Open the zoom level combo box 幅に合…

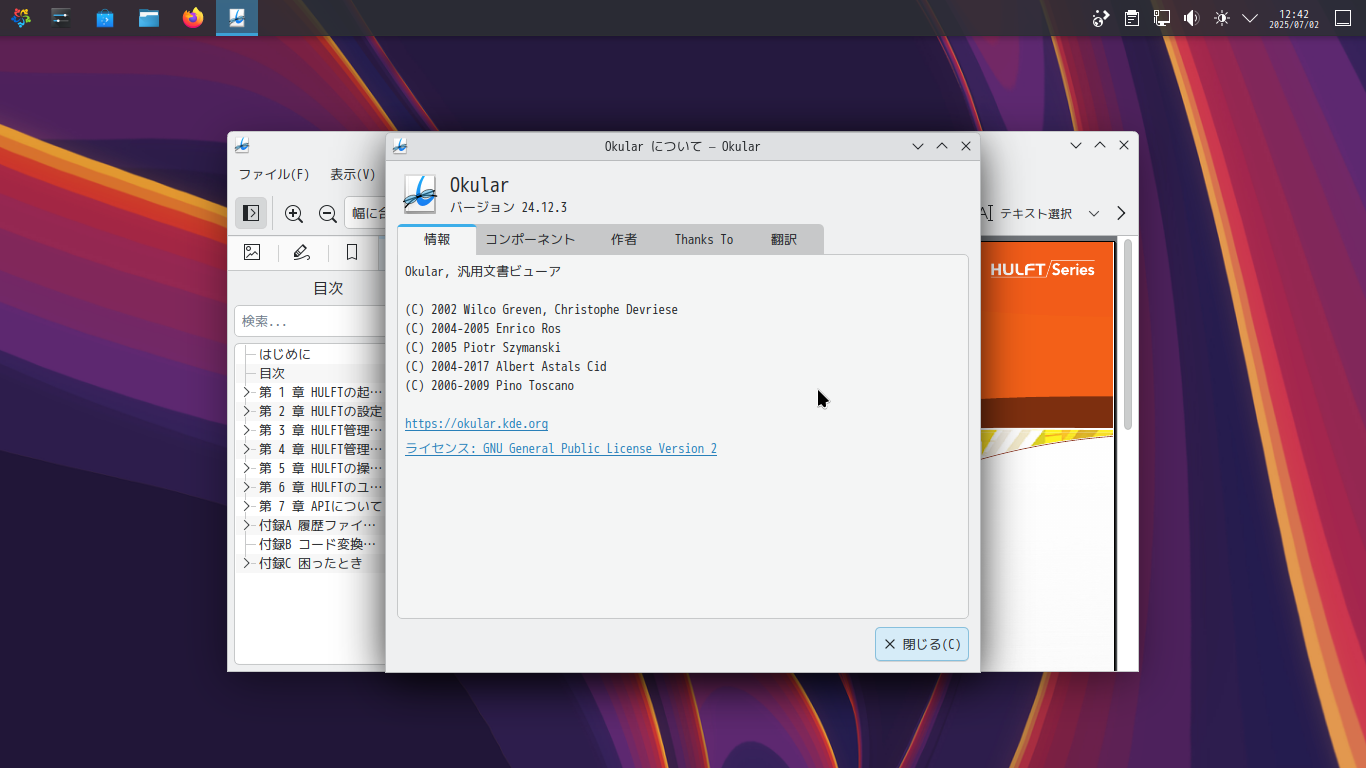pyautogui.click(x=366, y=213)
